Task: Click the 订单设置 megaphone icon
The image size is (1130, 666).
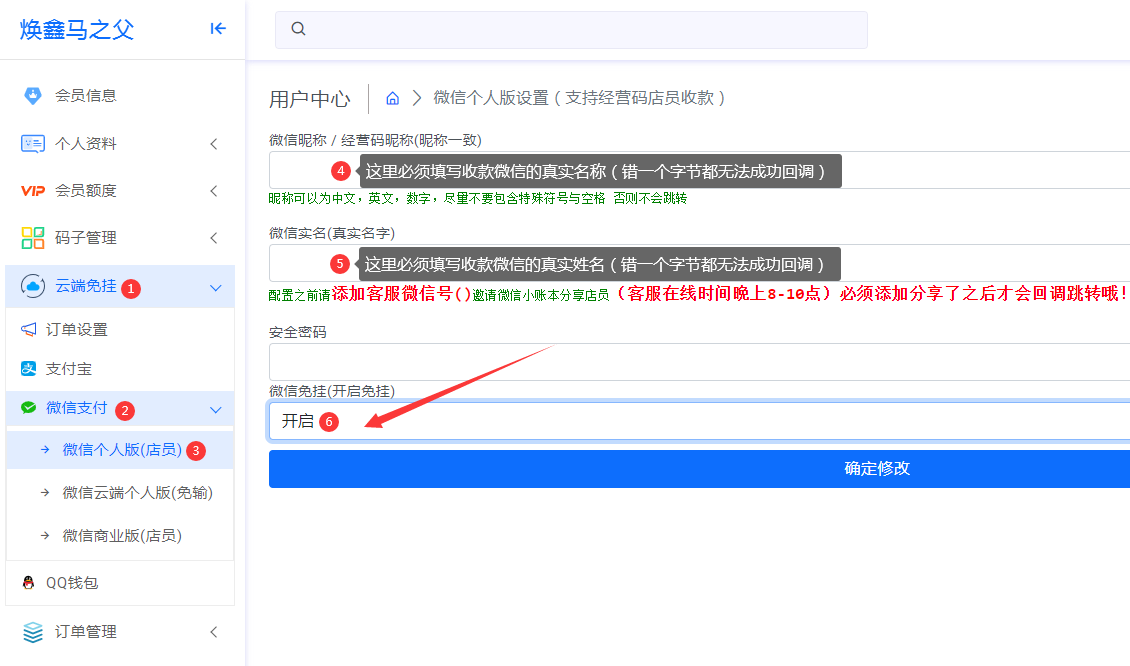Action: tap(28, 329)
